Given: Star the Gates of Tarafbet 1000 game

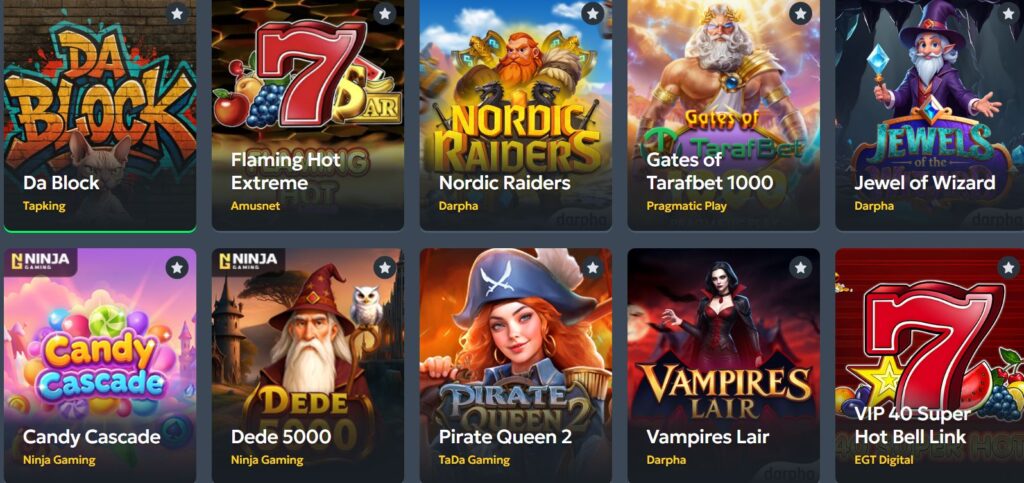Looking at the screenshot, I should point(800,13).
